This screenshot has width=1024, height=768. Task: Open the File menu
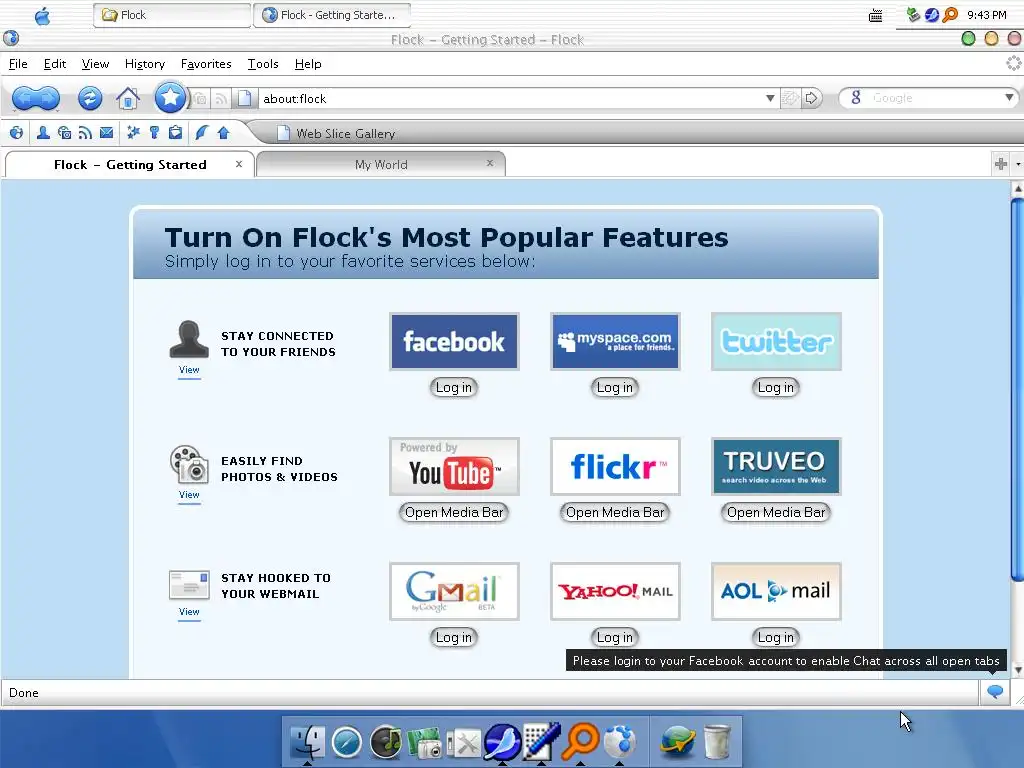(x=18, y=64)
